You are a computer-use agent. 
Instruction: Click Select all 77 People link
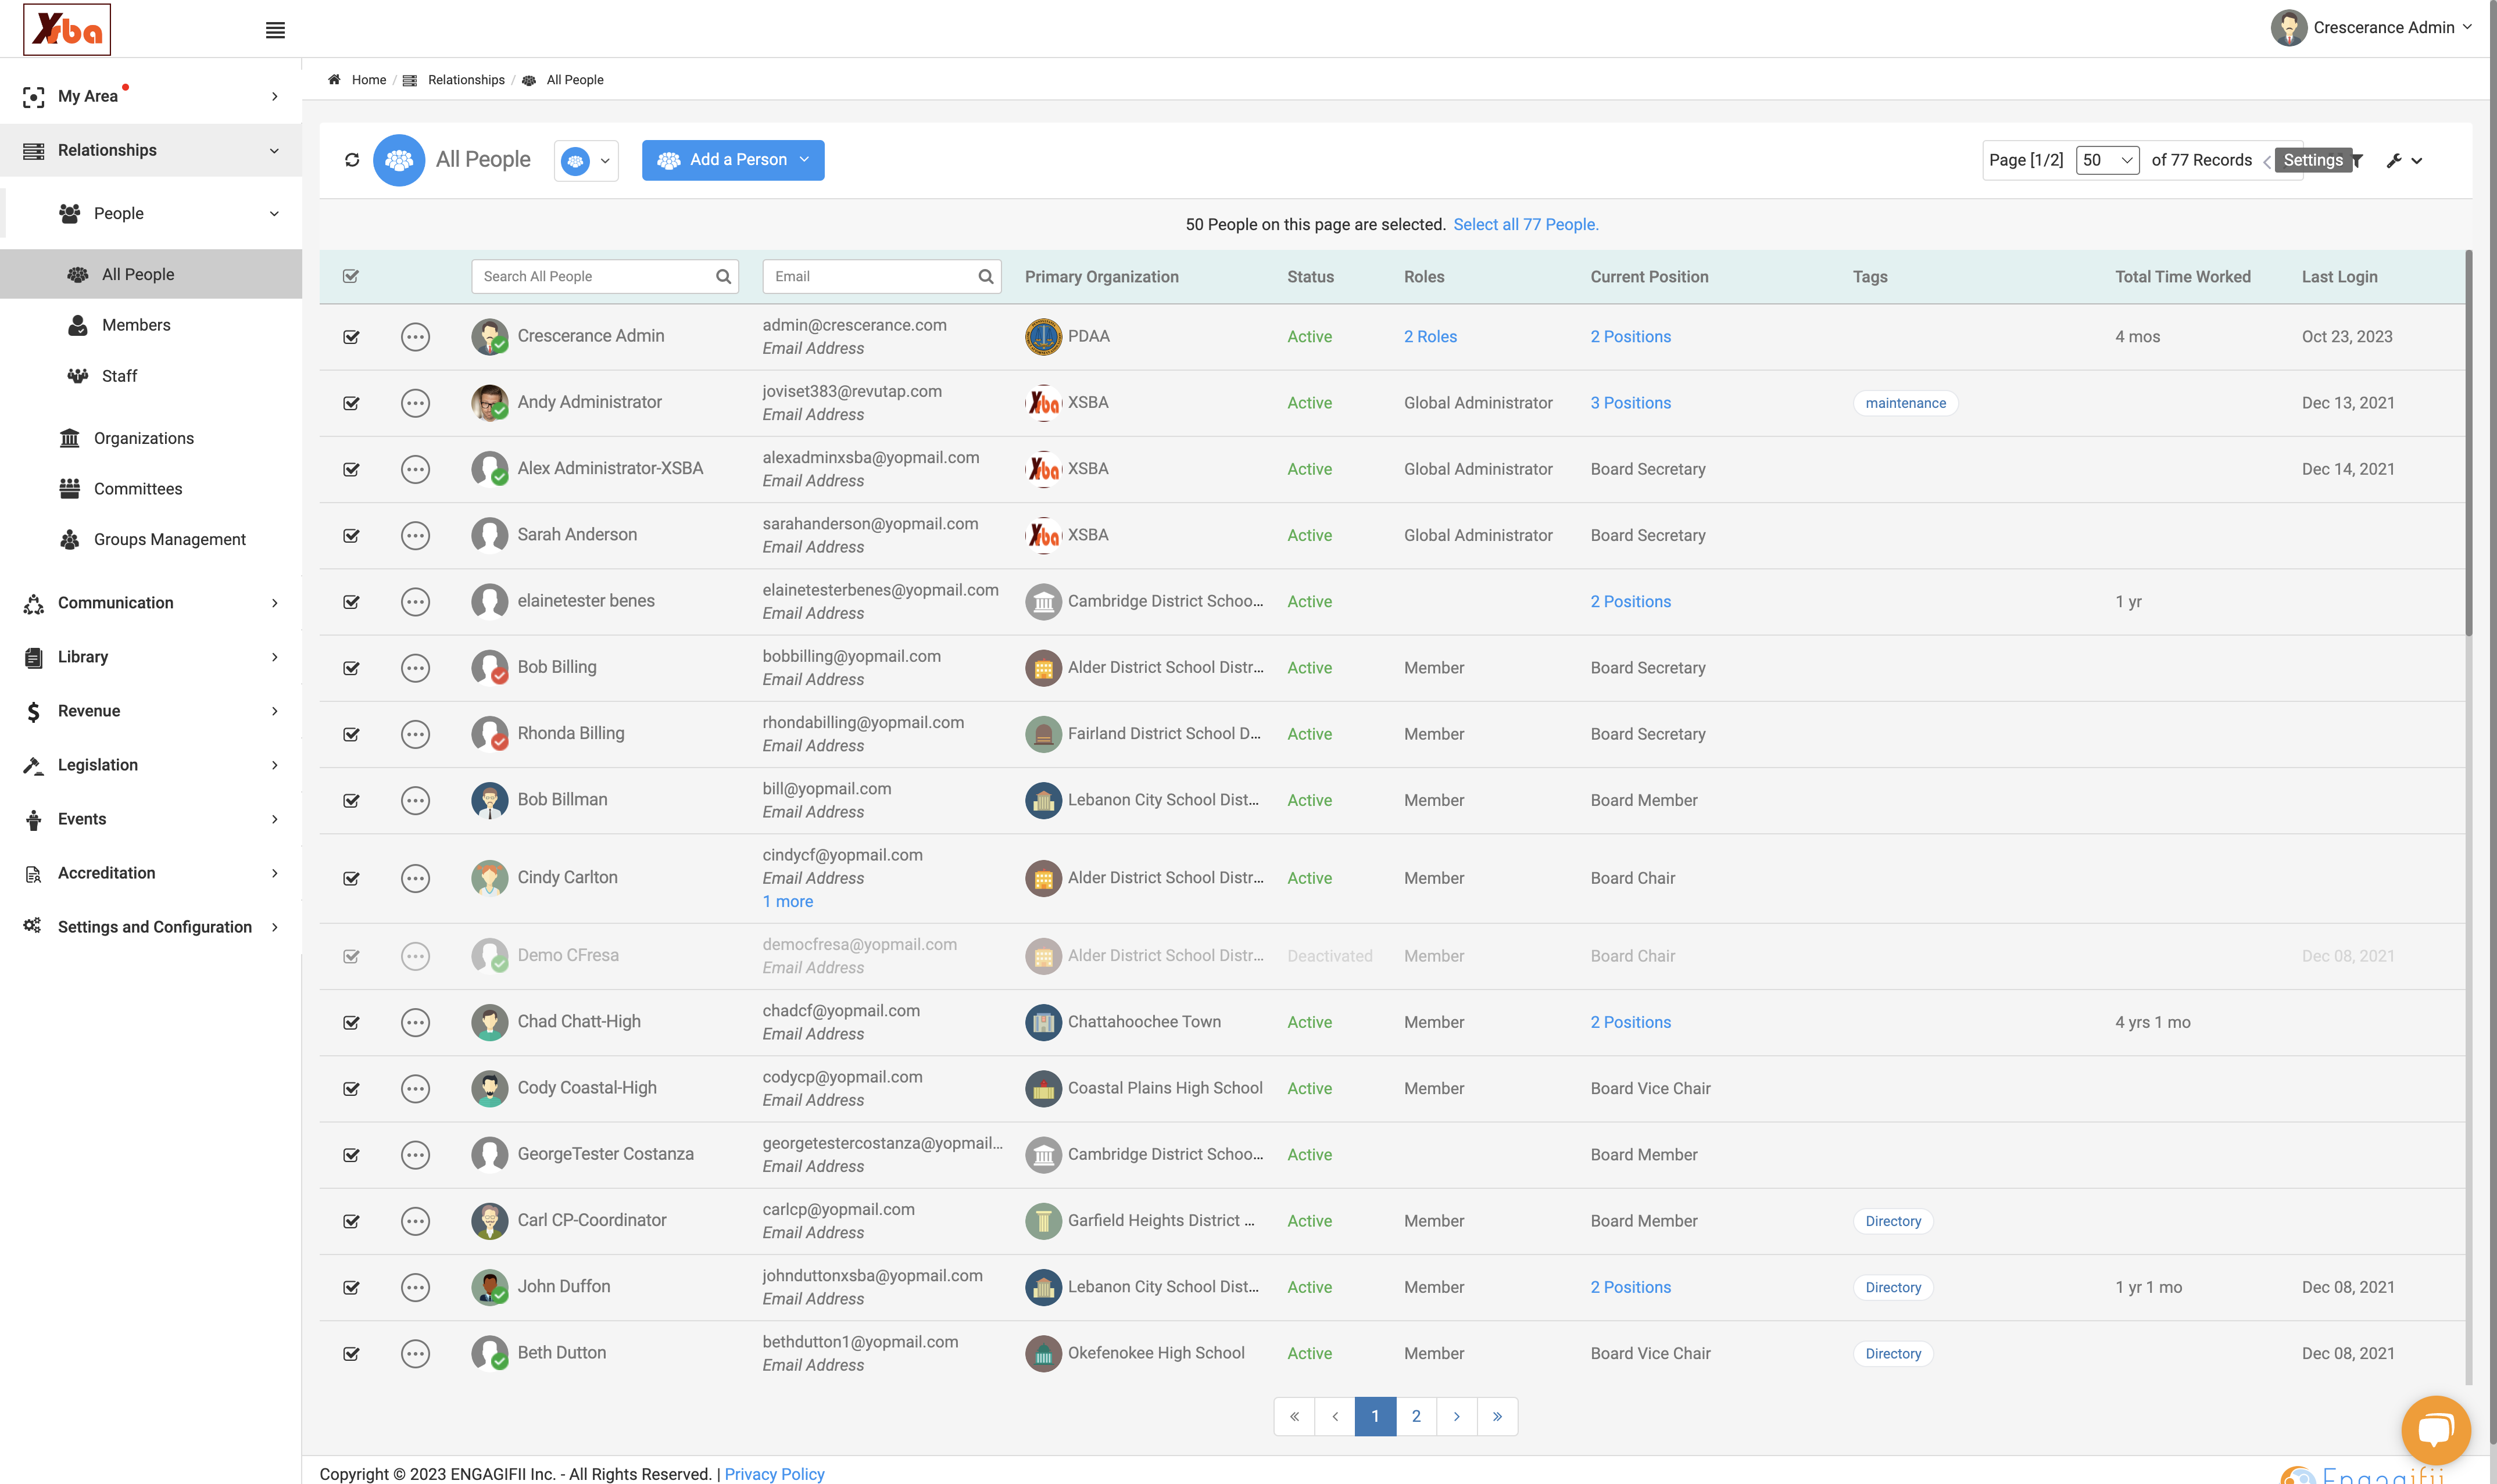click(x=1526, y=225)
